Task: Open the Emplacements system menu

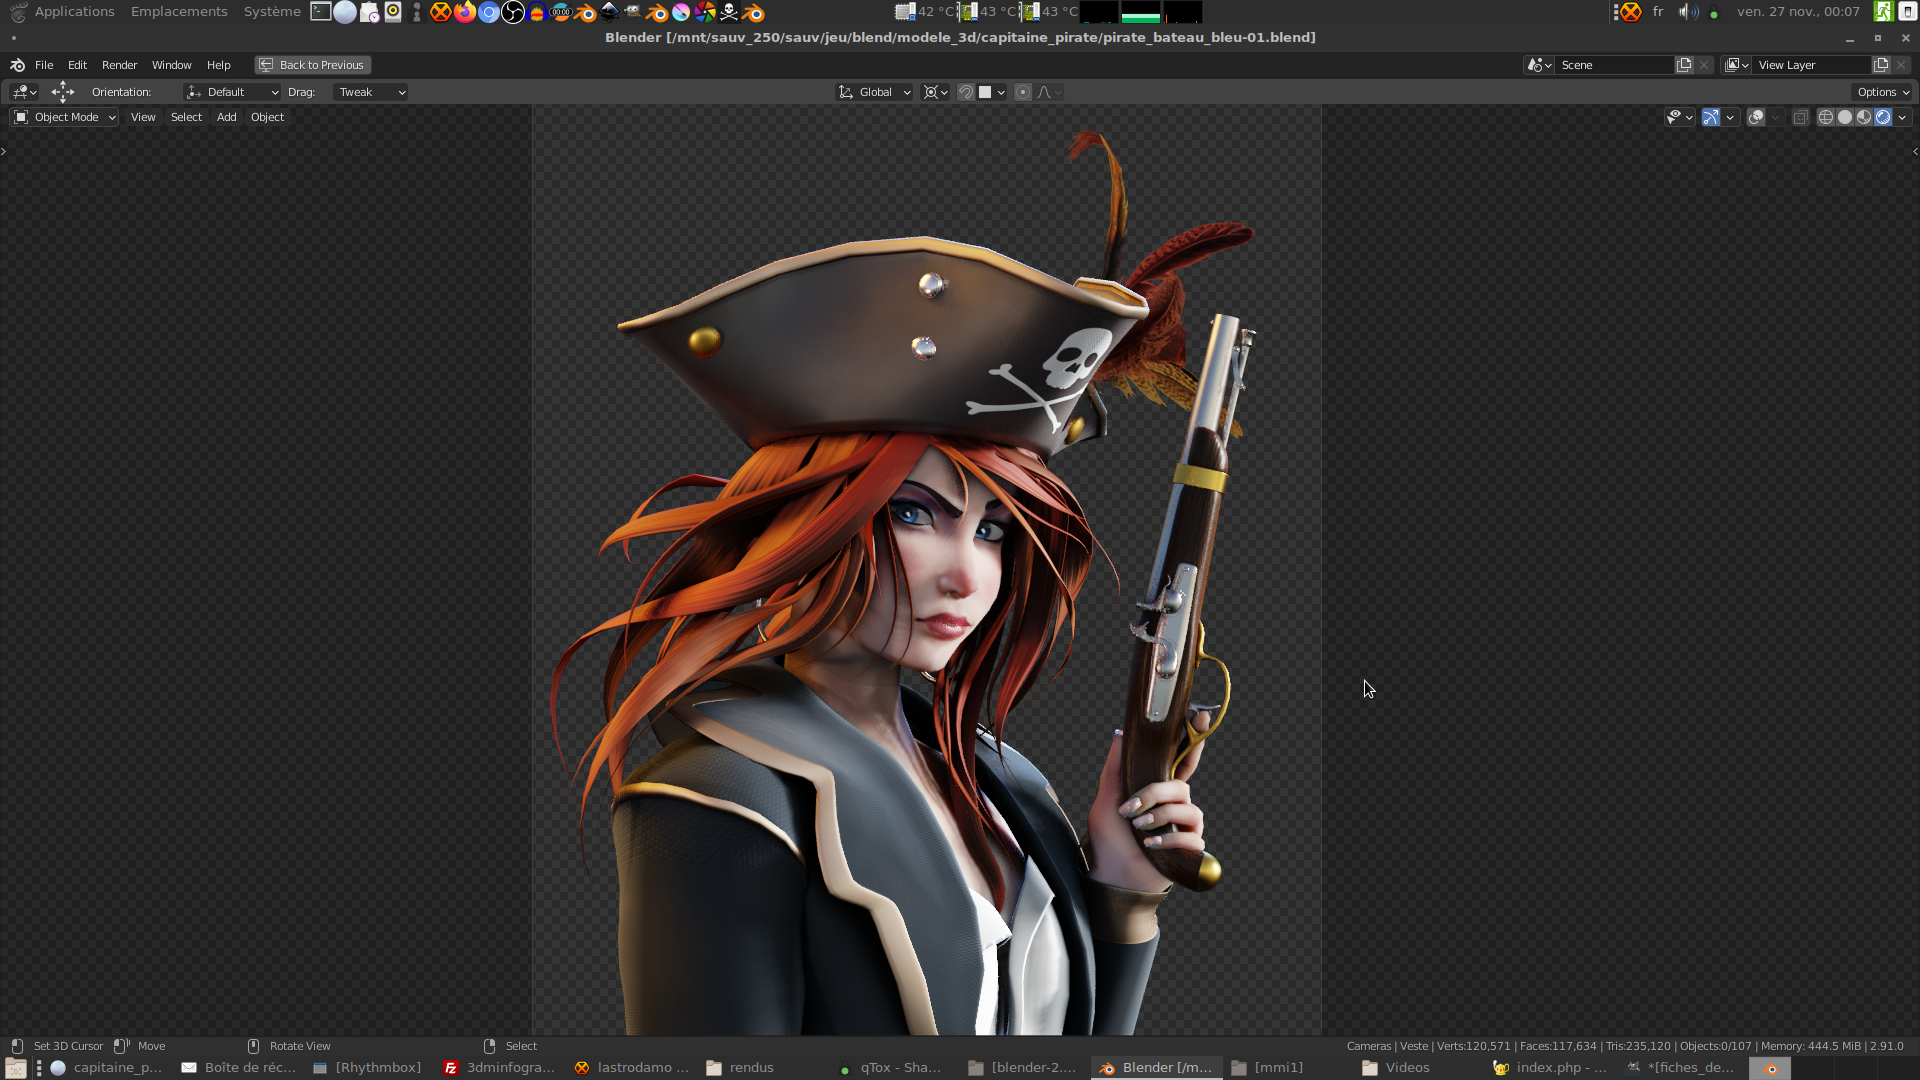Action: [179, 12]
